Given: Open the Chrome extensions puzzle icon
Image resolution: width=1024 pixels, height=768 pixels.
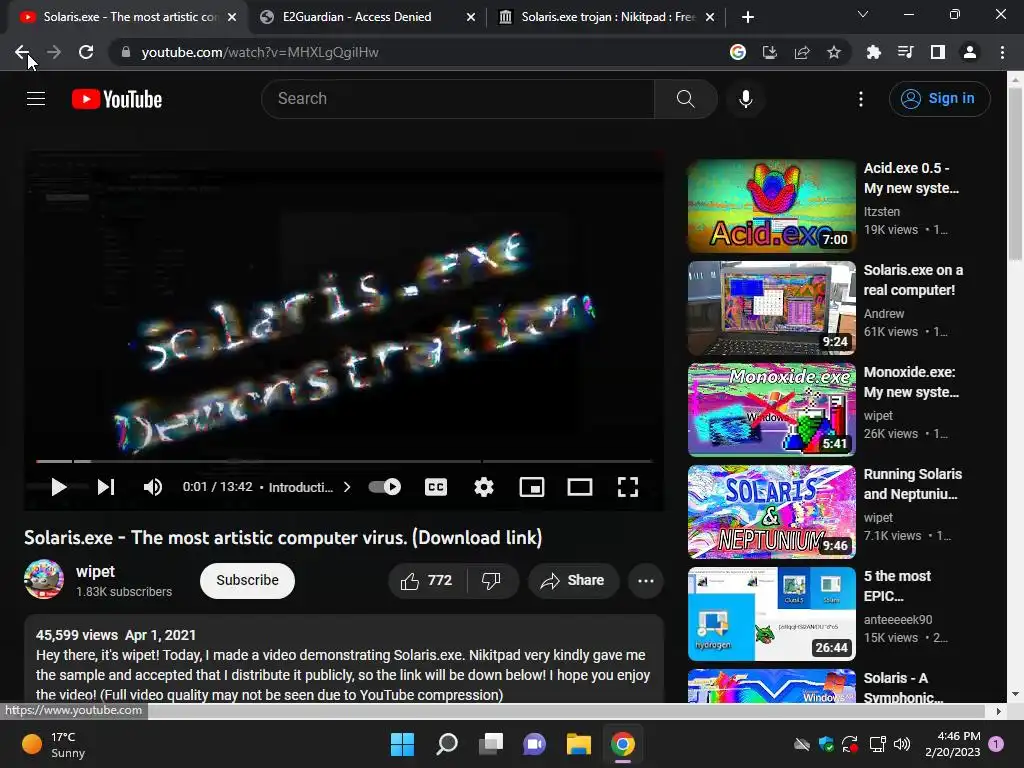Looking at the screenshot, I should 873,52.
